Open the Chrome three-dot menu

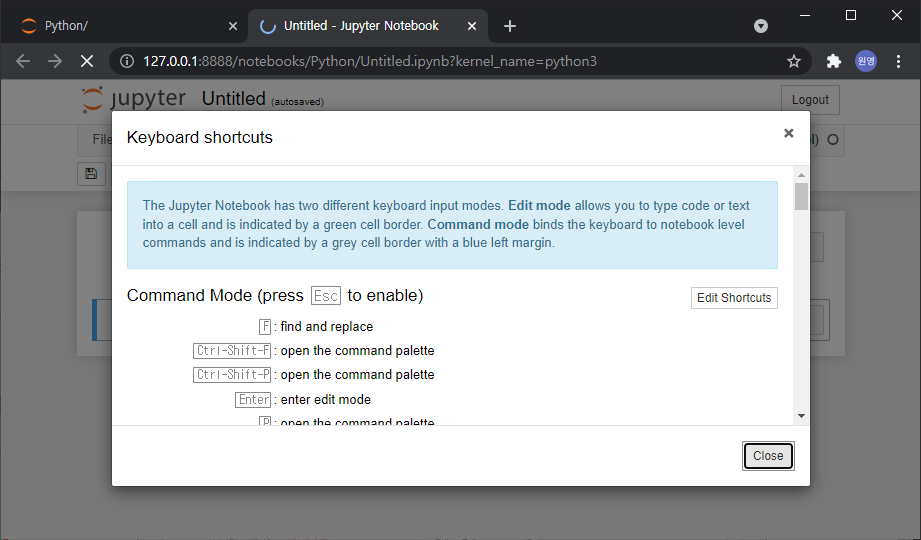point(898,61)
